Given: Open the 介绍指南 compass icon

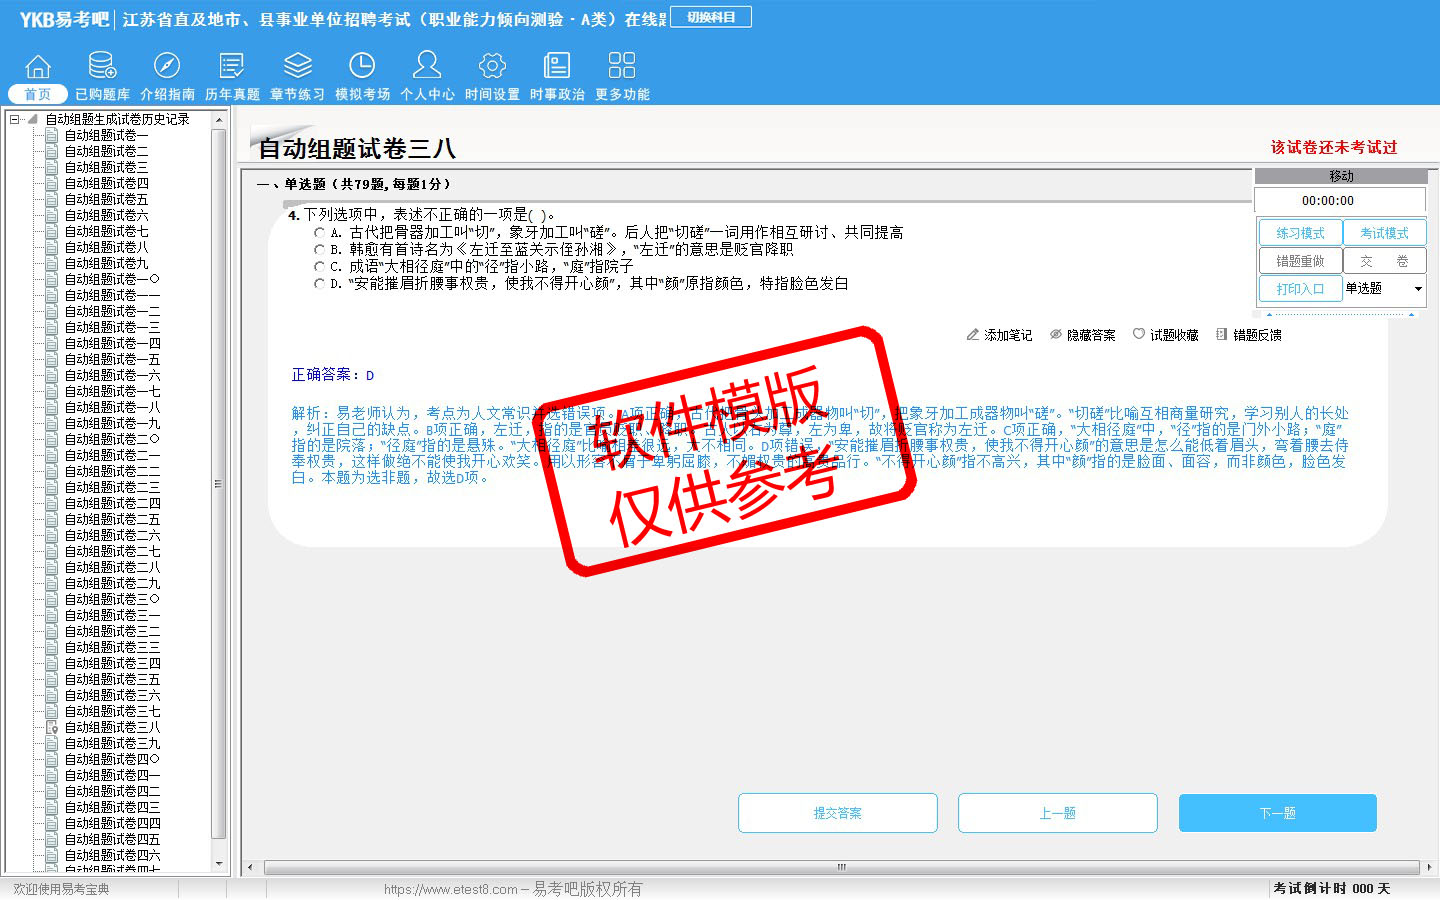Looking at the screenshot, I should [x=167, y=67].
